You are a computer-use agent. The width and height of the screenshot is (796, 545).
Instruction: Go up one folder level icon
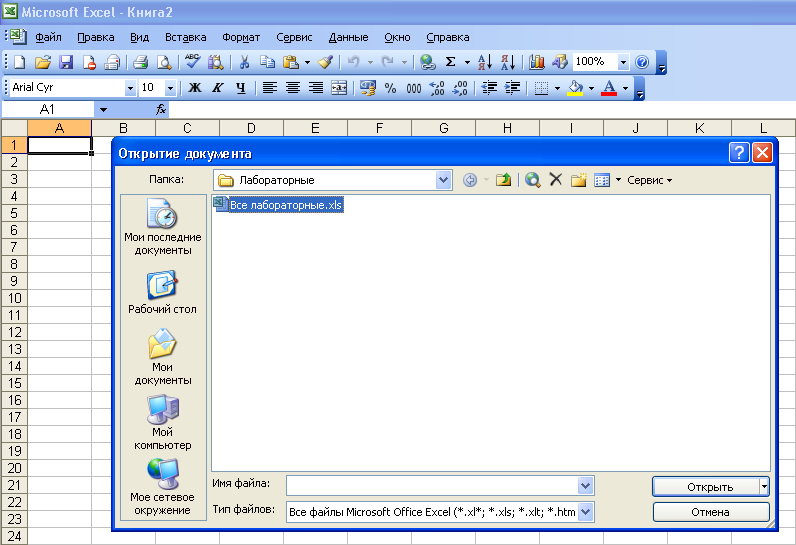pos(503,180)
